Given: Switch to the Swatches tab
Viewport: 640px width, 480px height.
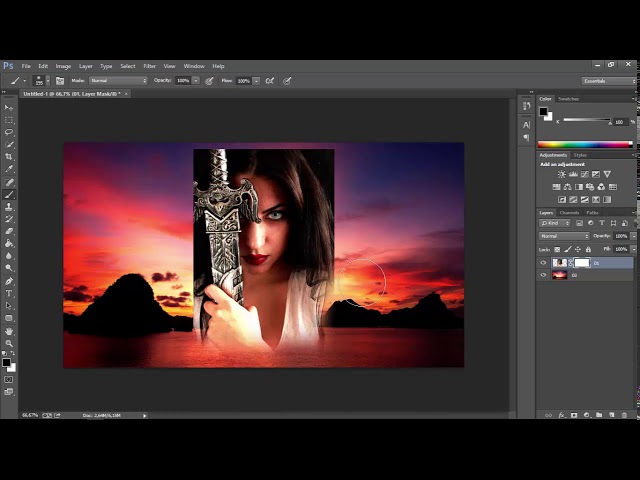Looking at the screenshot, I should pos(568,99).
